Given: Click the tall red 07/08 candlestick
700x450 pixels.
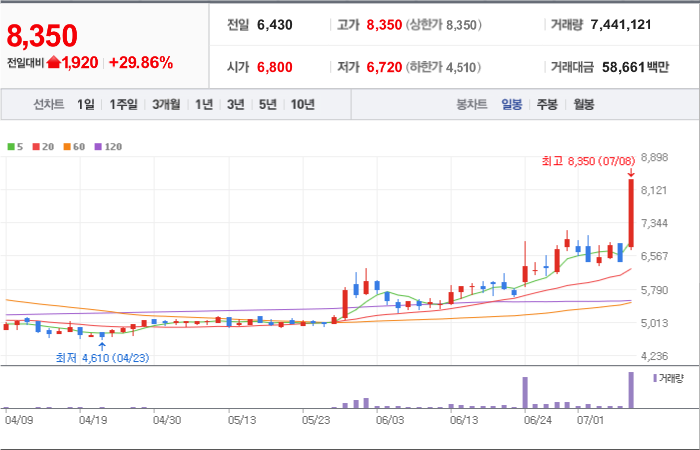Looking at the screenshot, I should [x=631, y=213].
